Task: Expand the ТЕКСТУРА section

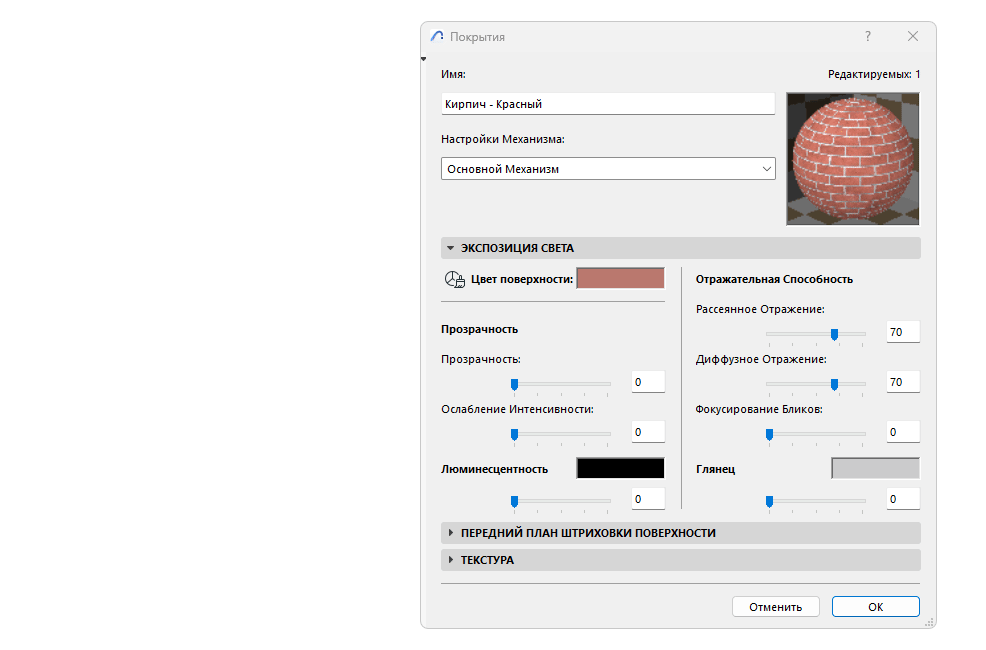Action: pyautogui.click(x=450, y=560)
